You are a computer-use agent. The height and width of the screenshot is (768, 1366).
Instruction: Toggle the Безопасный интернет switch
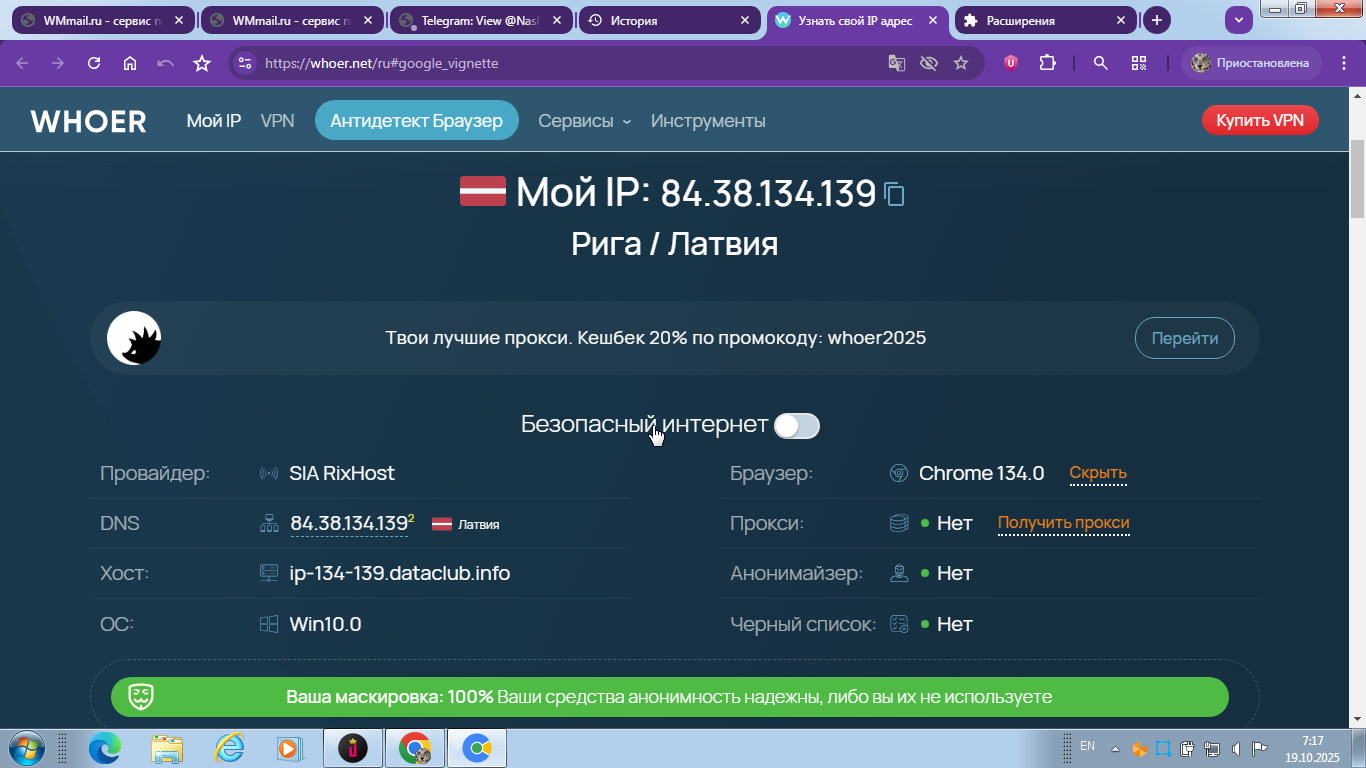coord(797,426)
